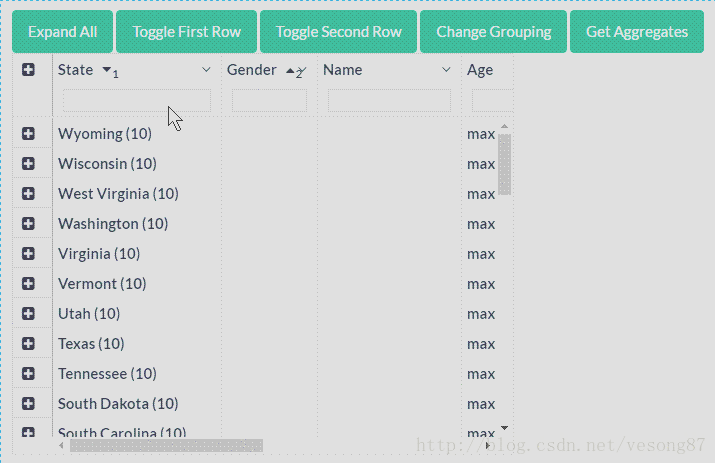Open the Name column menu chevron
The height and width of the screenshot is (465, 717).
pos(446,70)
